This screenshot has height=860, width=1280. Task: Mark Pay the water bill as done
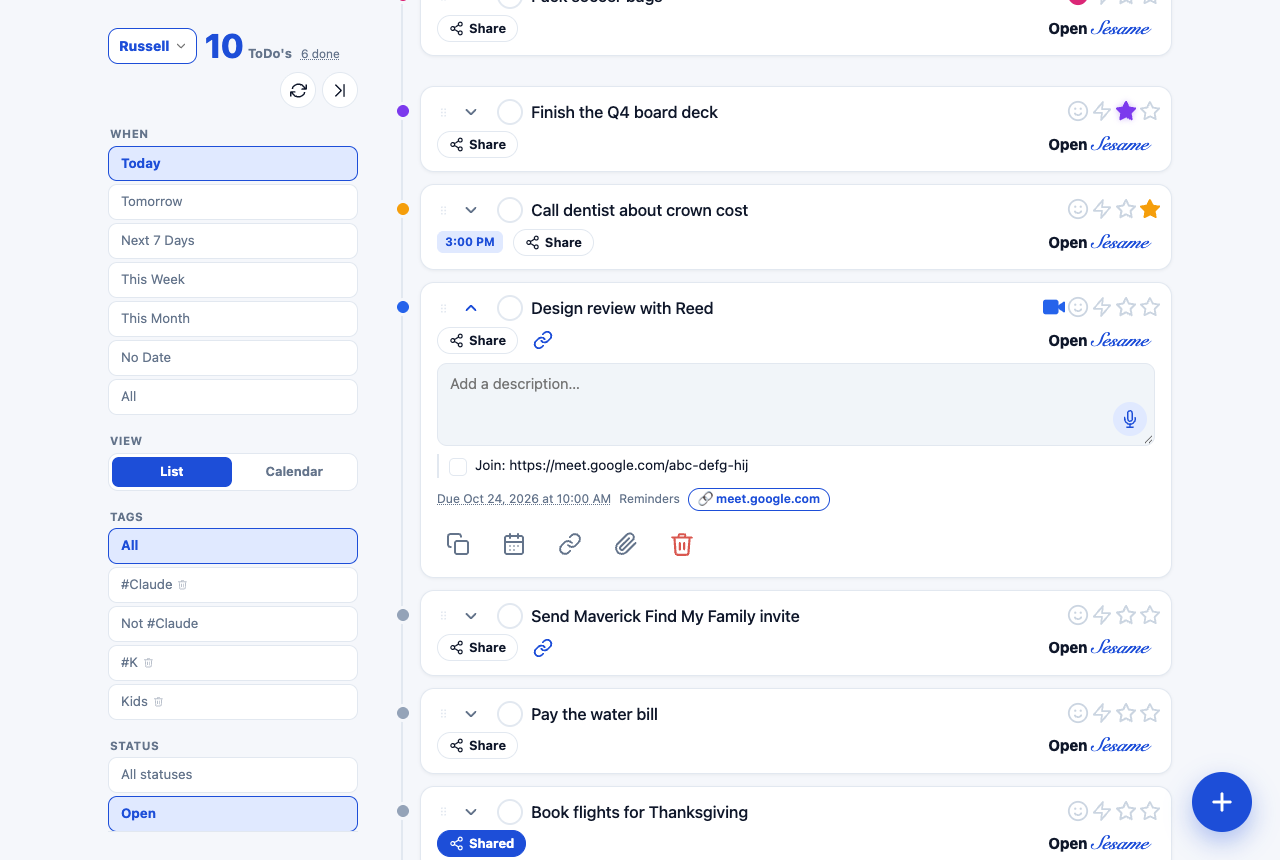pyautogui.click(x=510, y=714)
